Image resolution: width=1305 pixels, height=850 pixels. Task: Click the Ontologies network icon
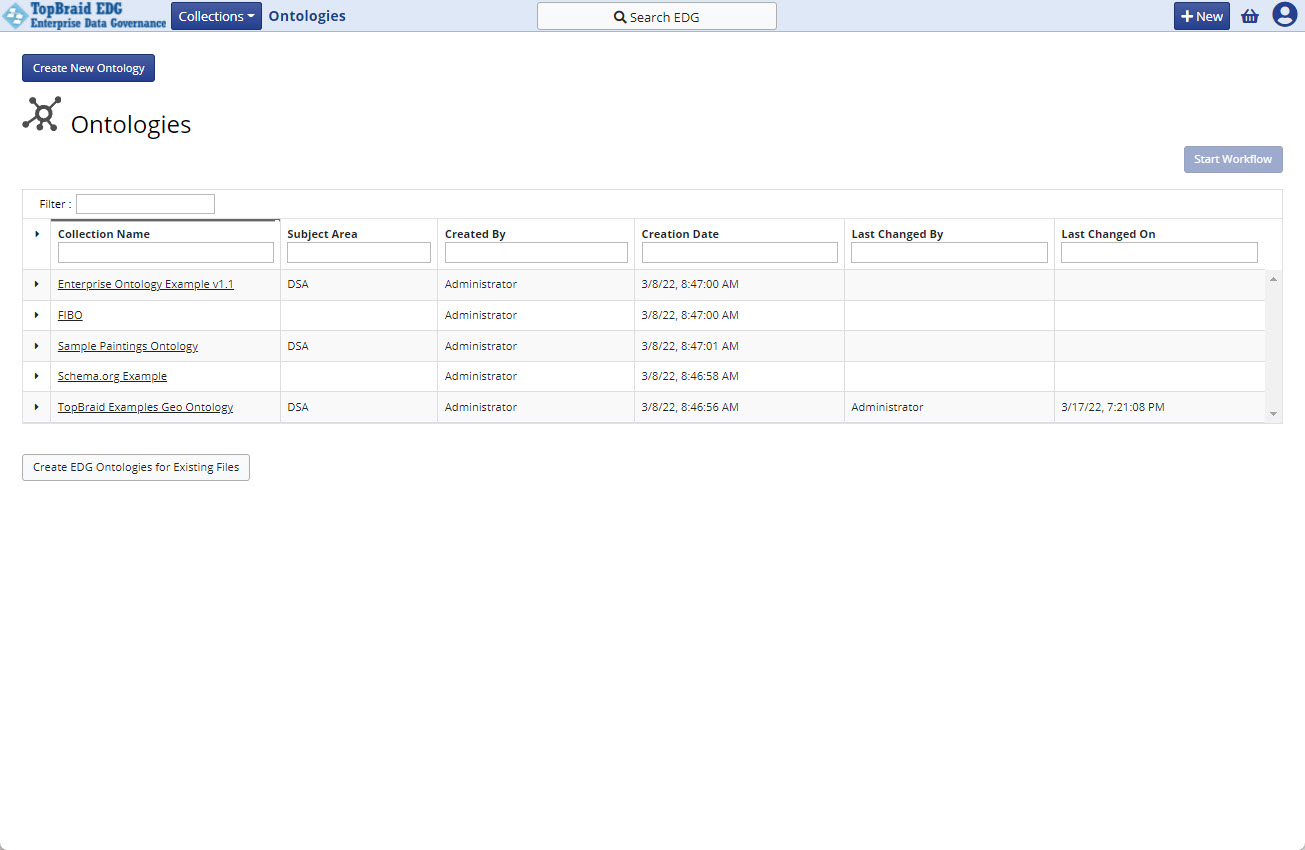click(x=42, y=114)
